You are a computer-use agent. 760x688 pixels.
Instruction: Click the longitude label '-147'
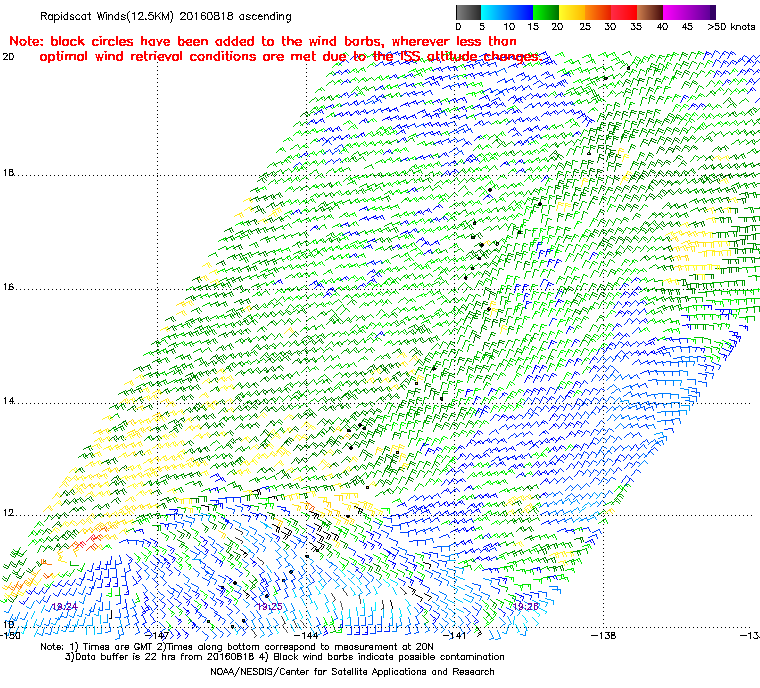157,635
